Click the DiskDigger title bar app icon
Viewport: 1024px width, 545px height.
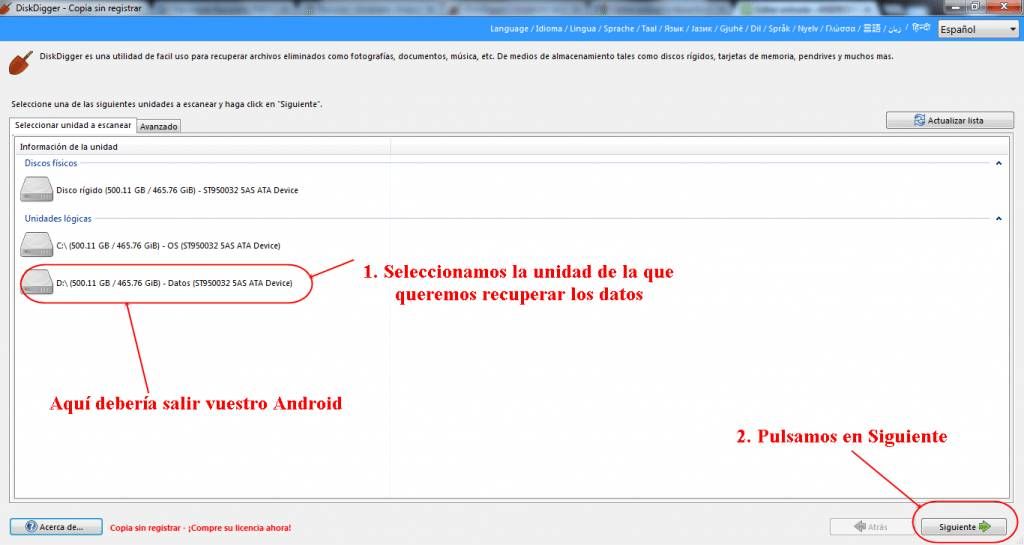pos(6,8)
